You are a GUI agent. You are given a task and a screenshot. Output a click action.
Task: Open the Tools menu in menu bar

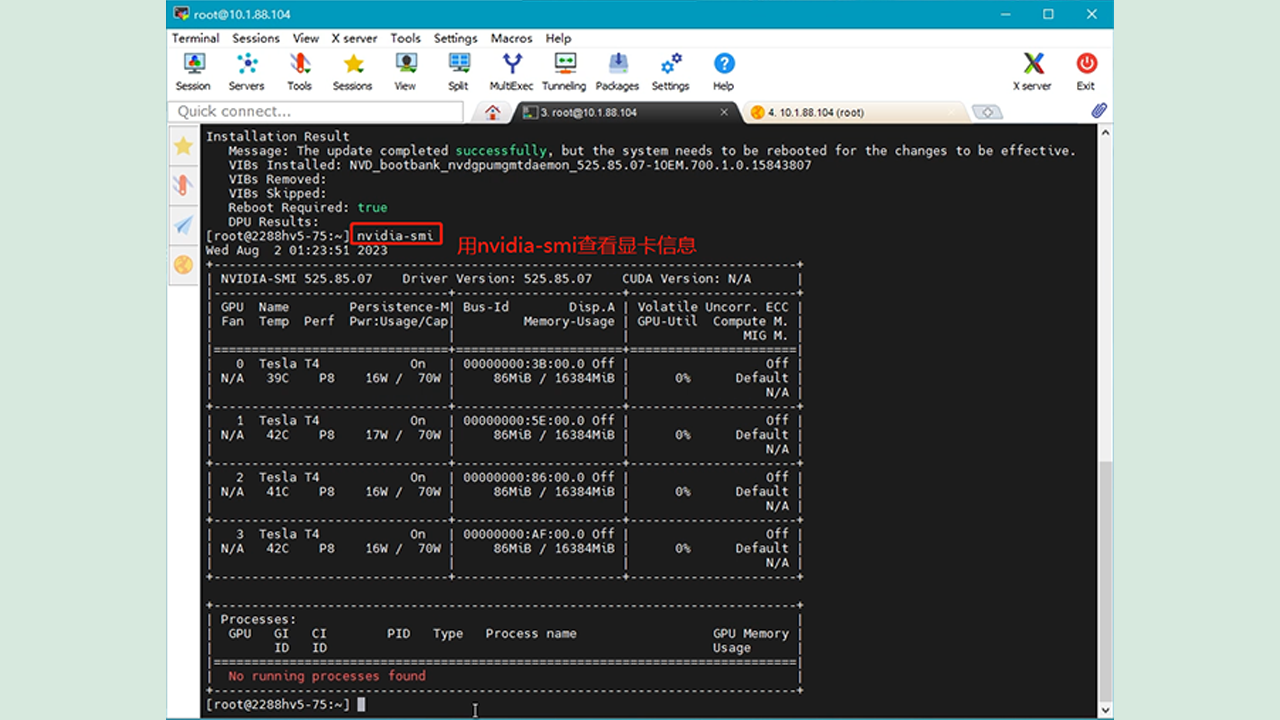405,38
